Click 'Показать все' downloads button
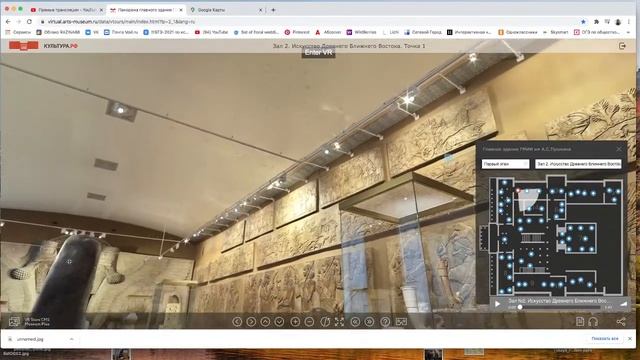 click(x=605, y=338)
